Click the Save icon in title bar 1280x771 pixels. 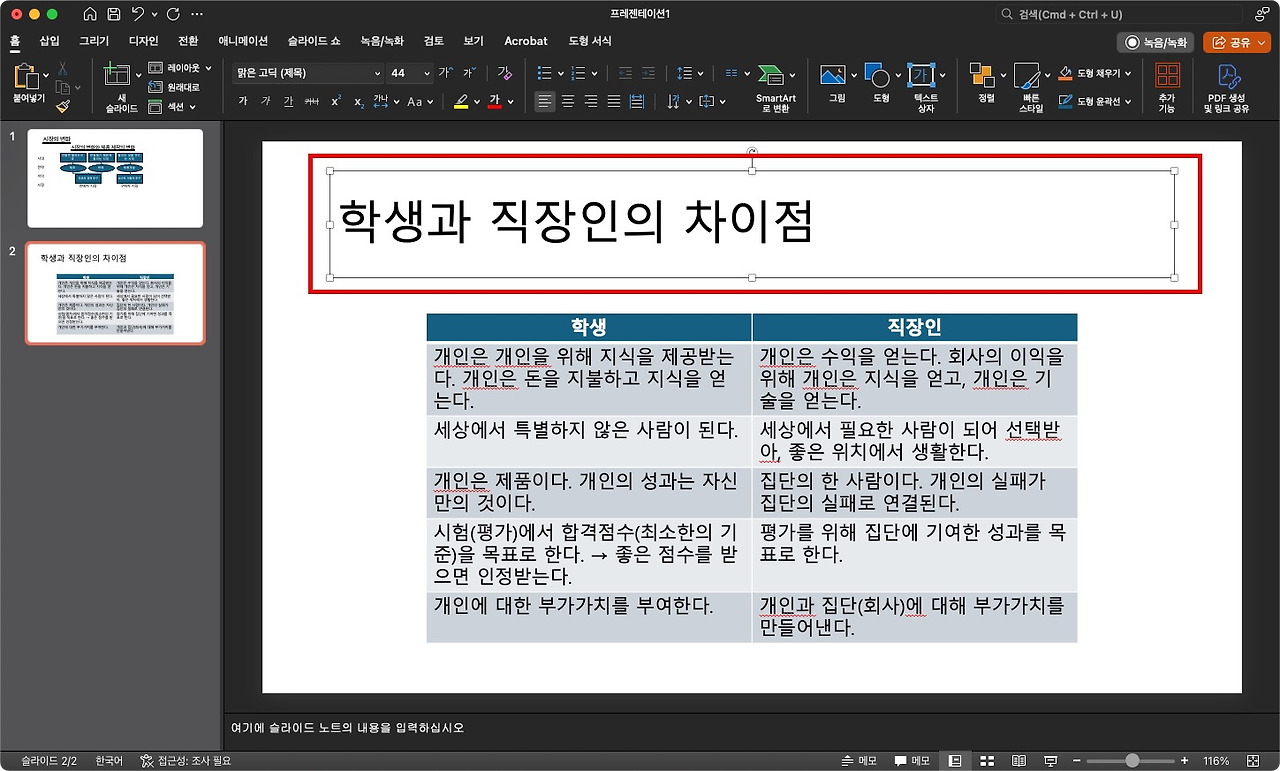pyautogui.click(x=113, y=15)
